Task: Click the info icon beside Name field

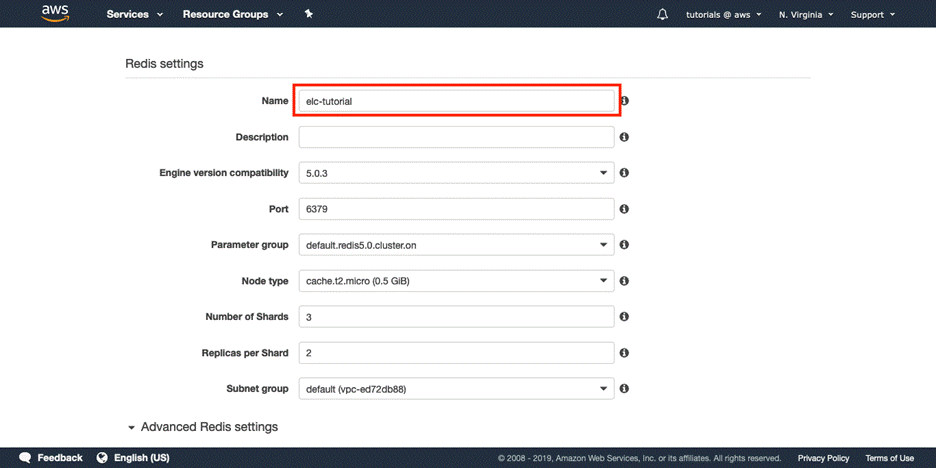Action: click(x=624, y=101)
